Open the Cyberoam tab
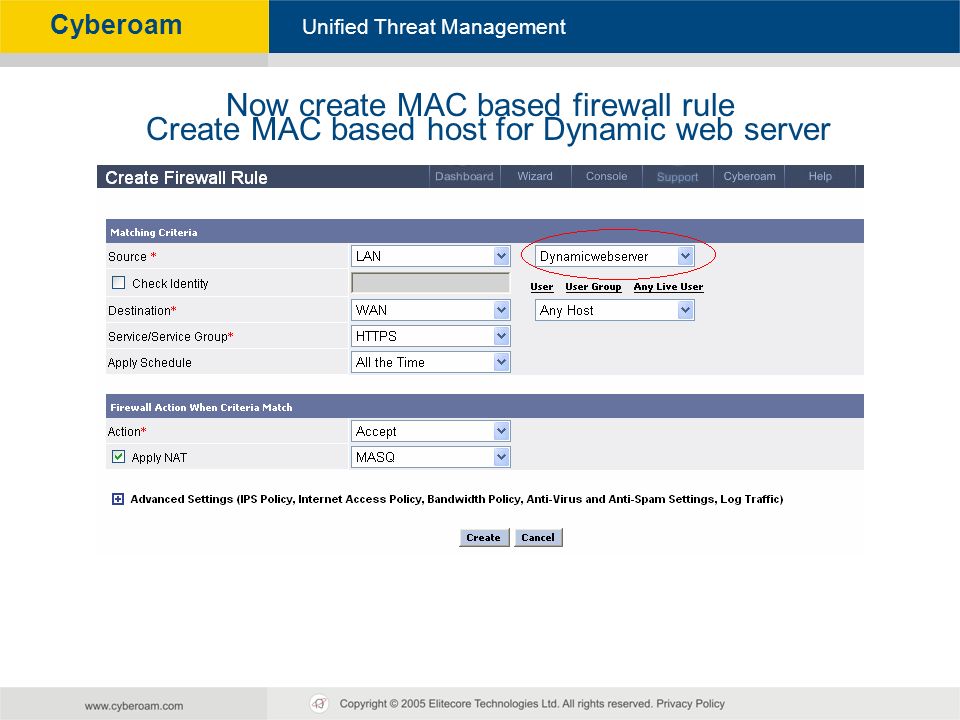Image resolution: width=960 pixels, height=720 pixels. click(x=749, y=176)
